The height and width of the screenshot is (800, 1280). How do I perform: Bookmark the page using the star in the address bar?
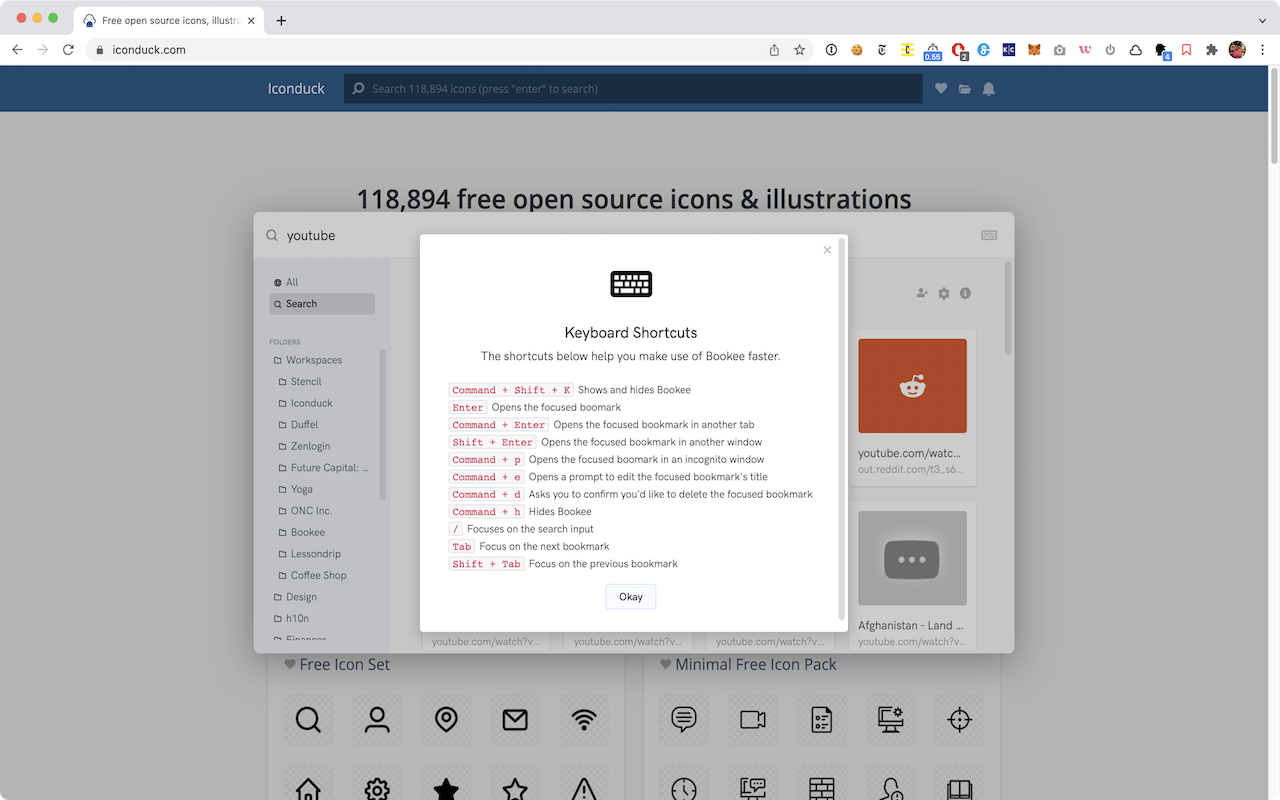(799, 49)
